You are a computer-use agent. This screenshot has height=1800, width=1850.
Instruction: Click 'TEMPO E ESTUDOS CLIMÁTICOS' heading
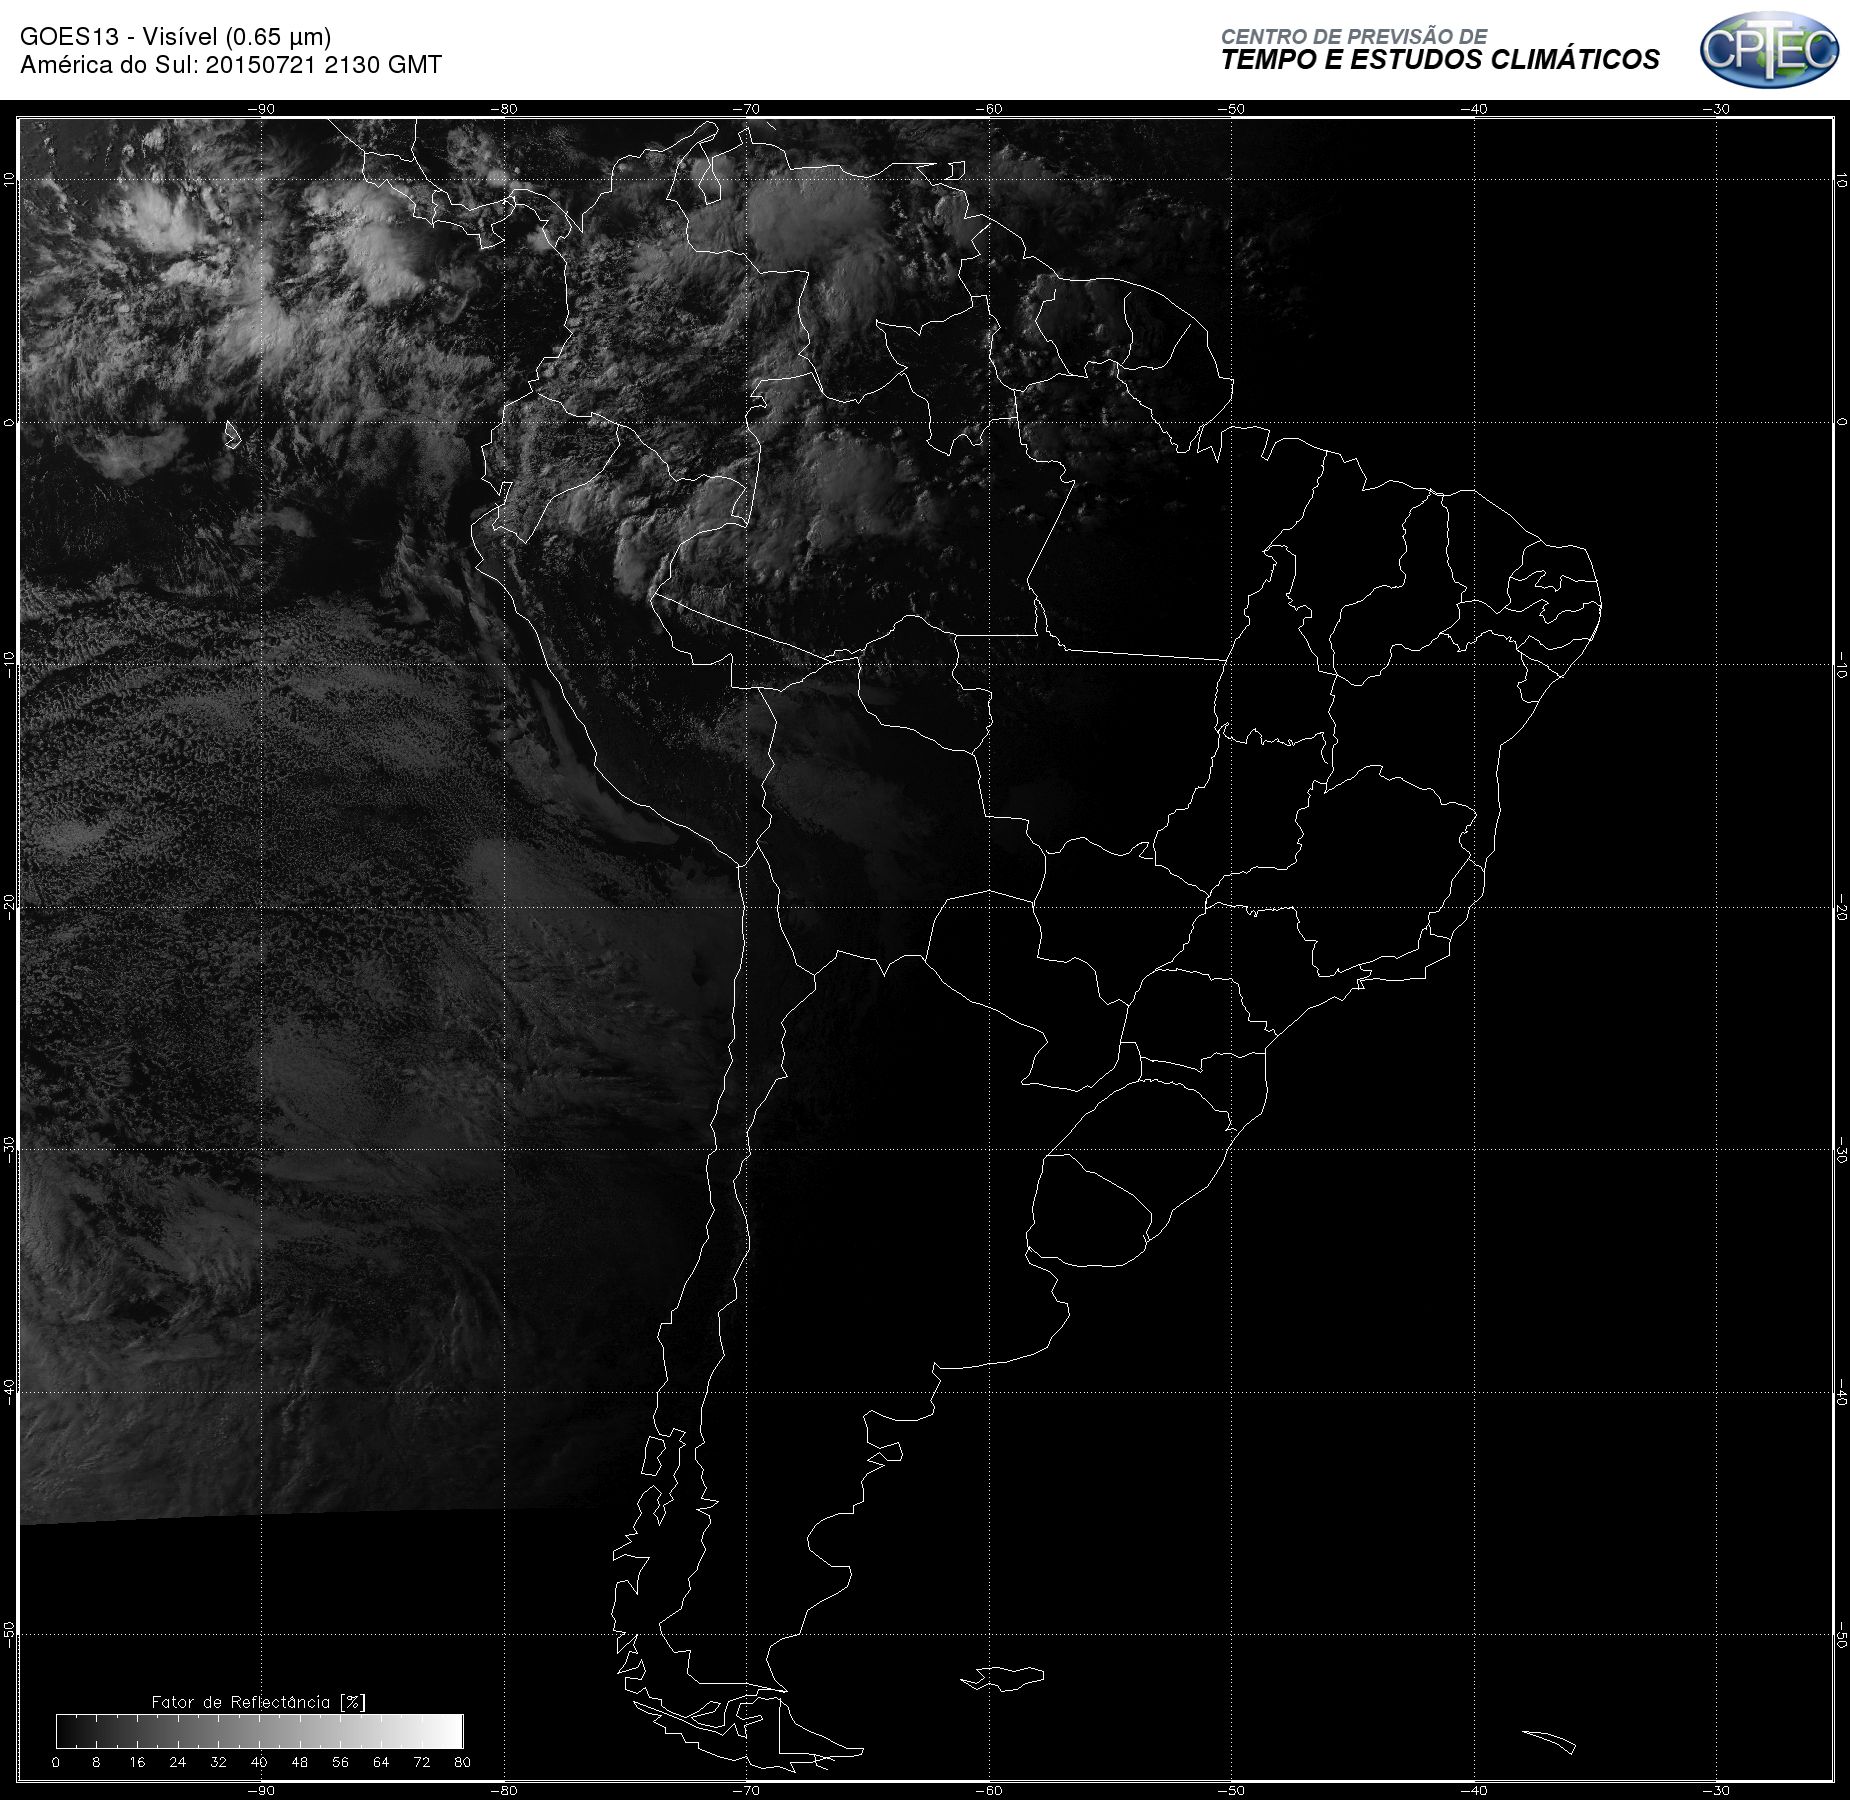(x=1440, y=60)
